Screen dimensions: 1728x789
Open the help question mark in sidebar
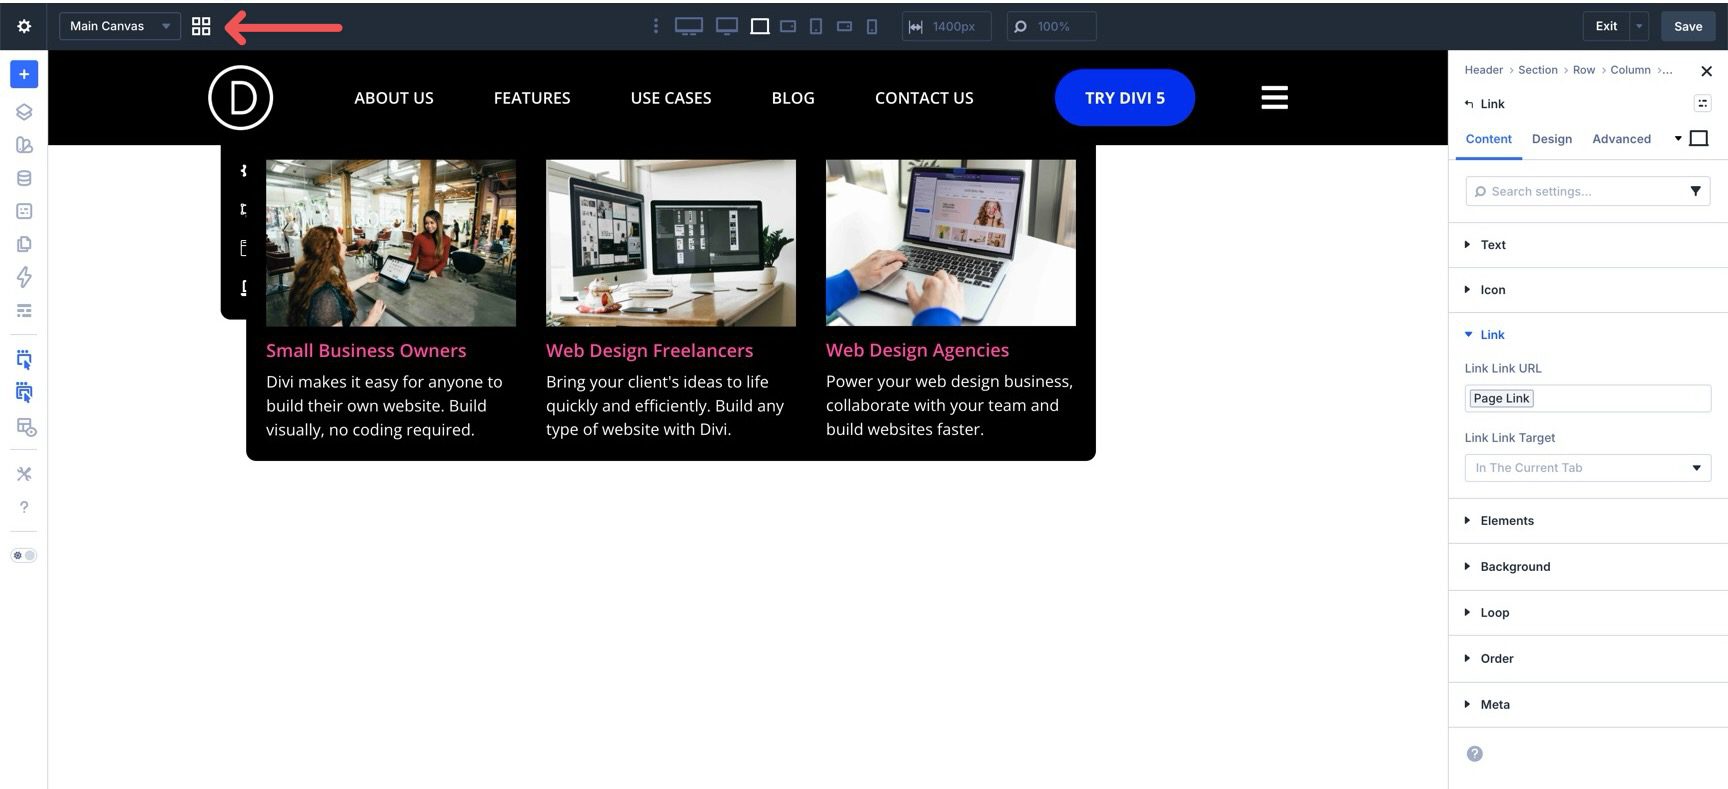pos(24,507)
